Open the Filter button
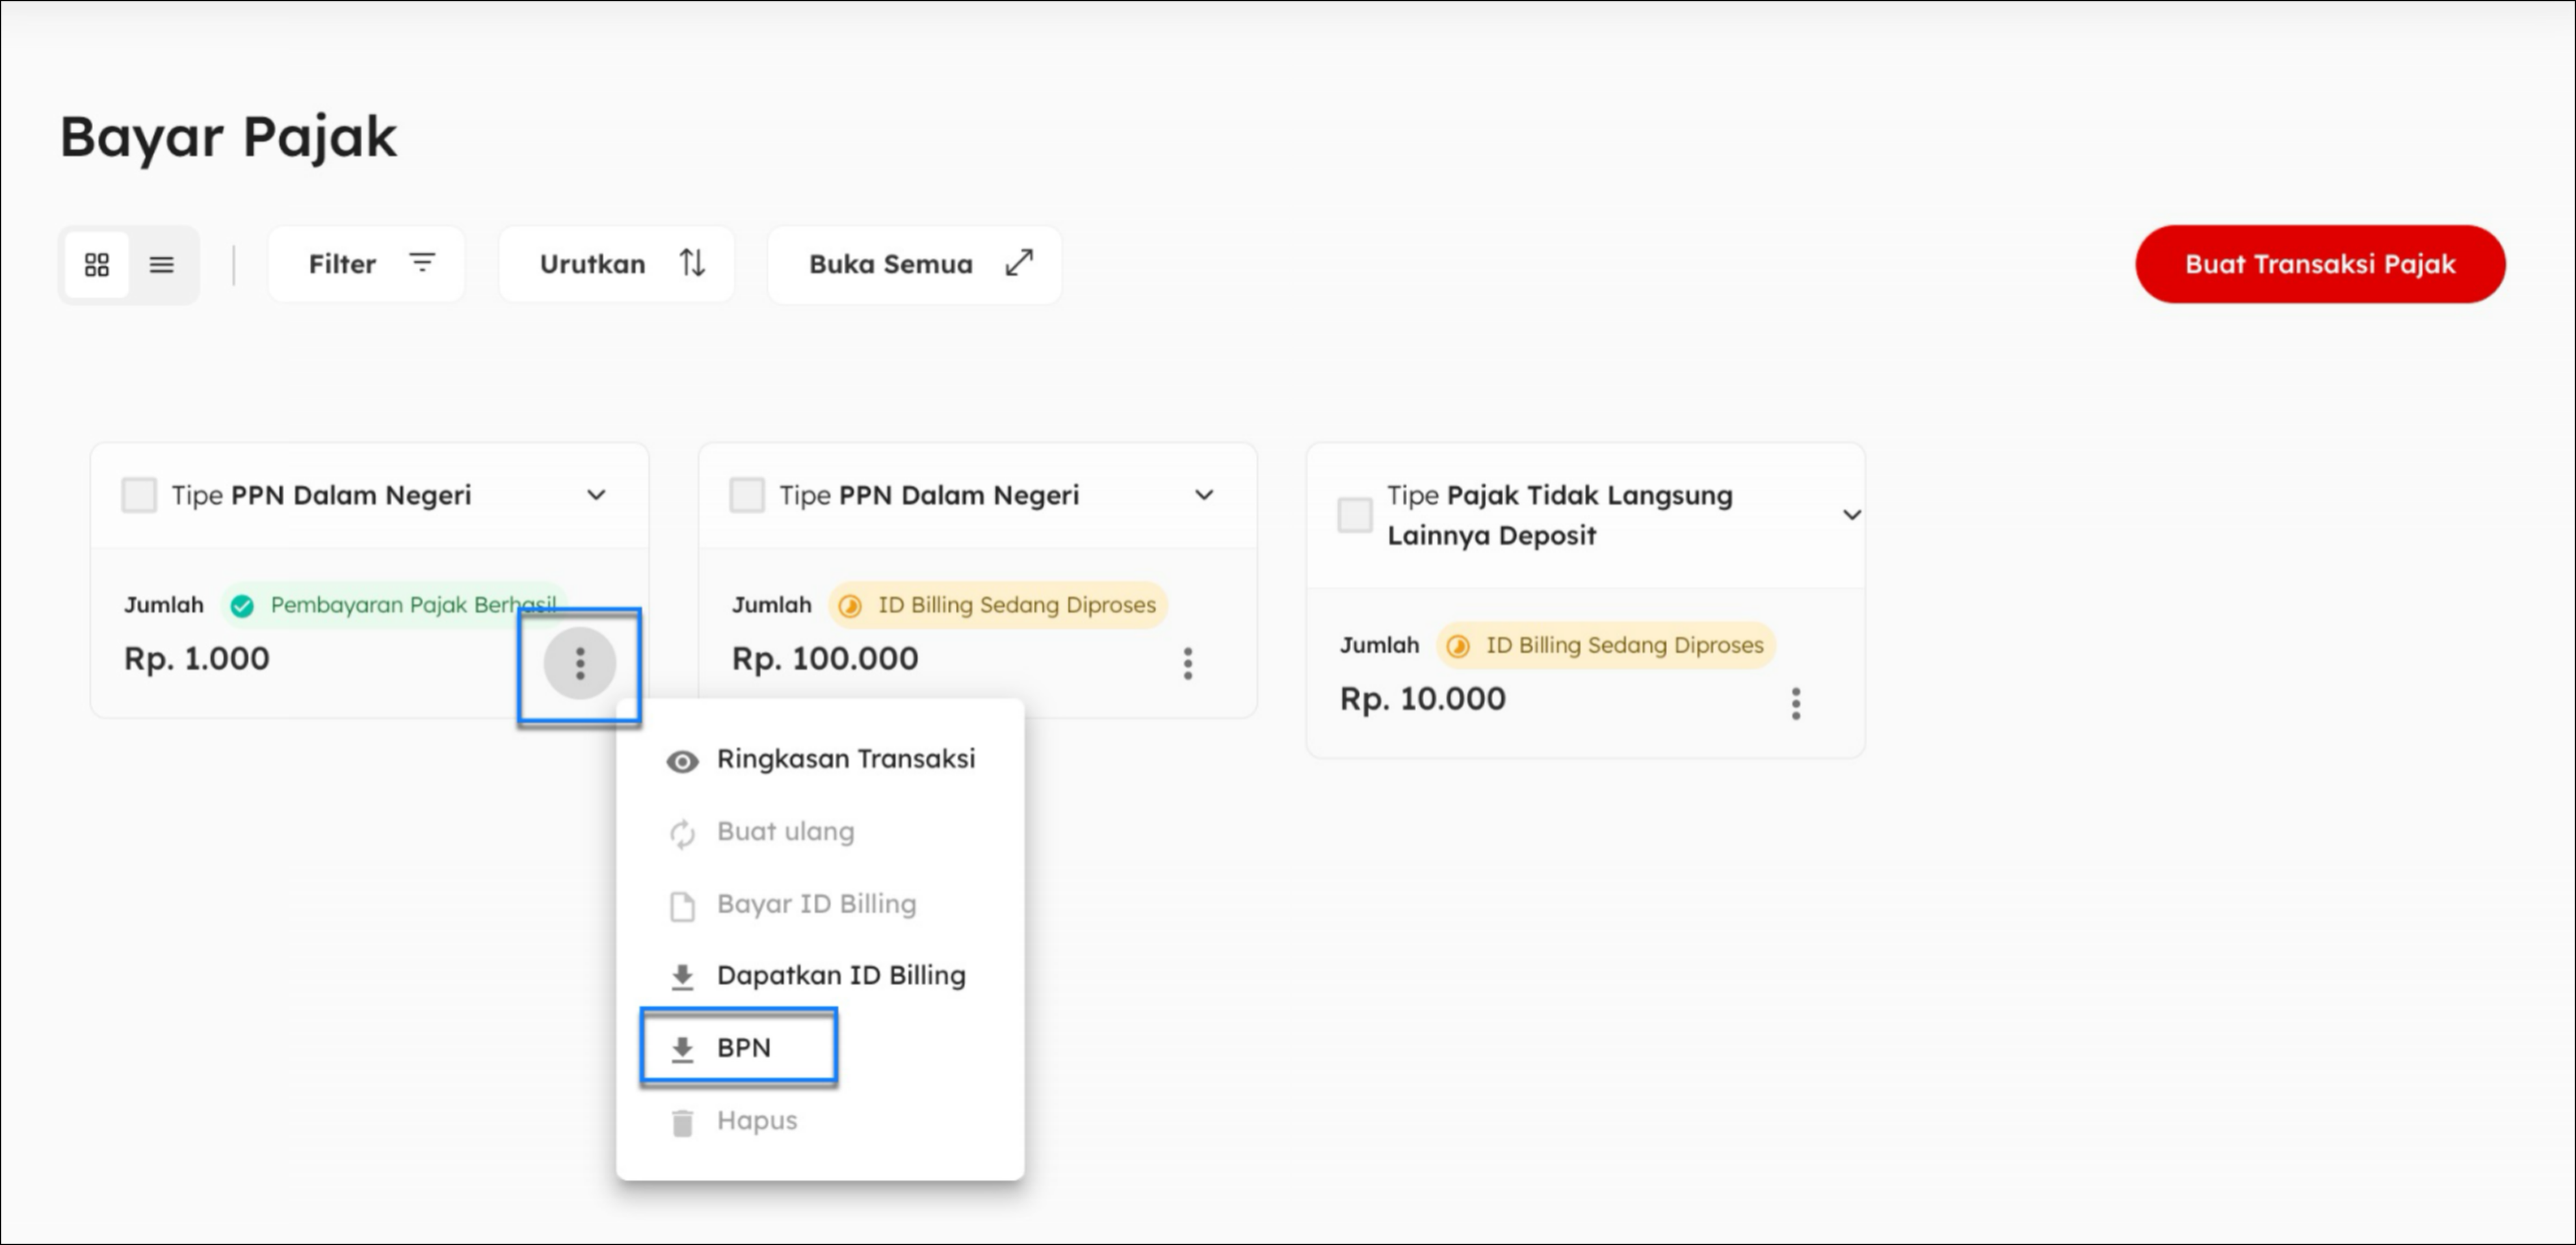The image size is (2576, 1245). coord(366,264)
